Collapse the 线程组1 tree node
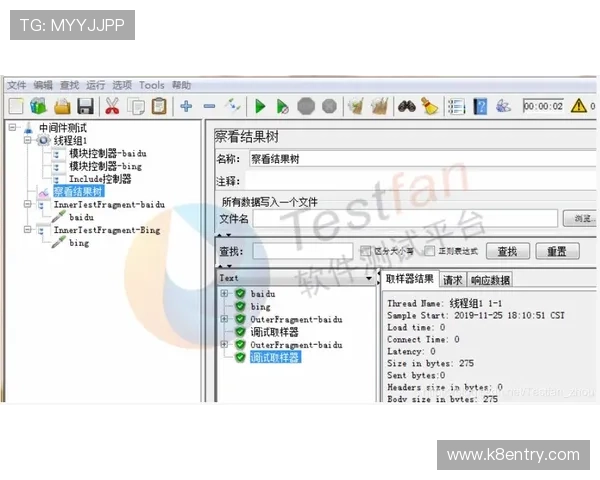Screen dimensions: 600x480 [28, 140]
